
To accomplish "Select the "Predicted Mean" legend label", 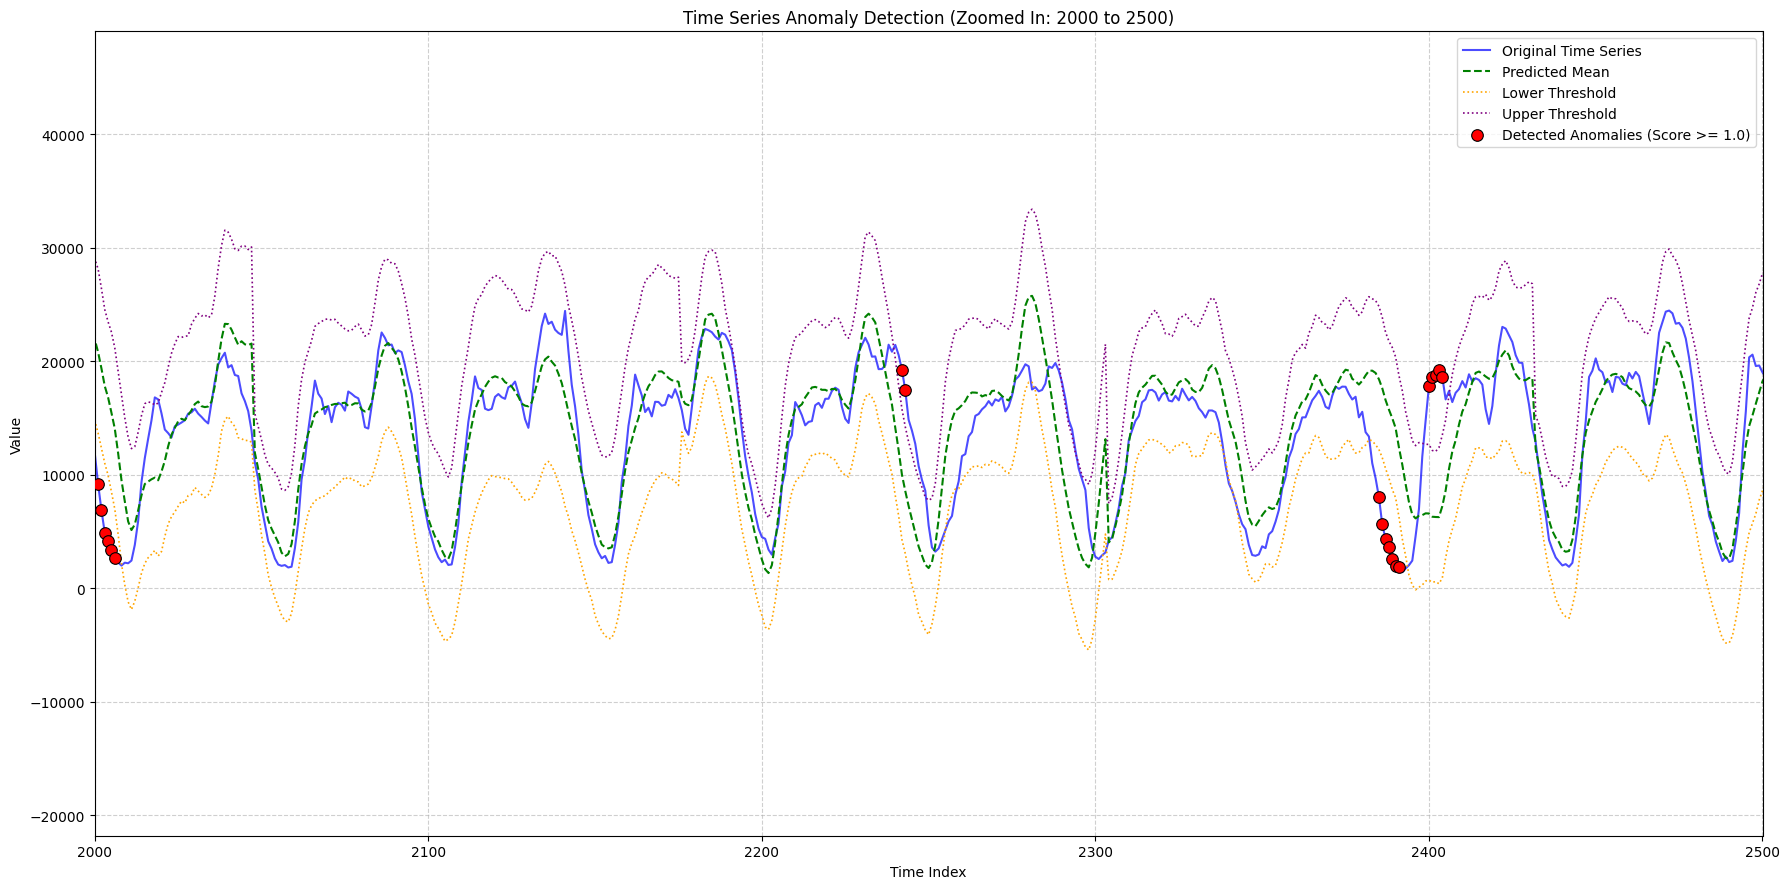I will pos(1555,72).
